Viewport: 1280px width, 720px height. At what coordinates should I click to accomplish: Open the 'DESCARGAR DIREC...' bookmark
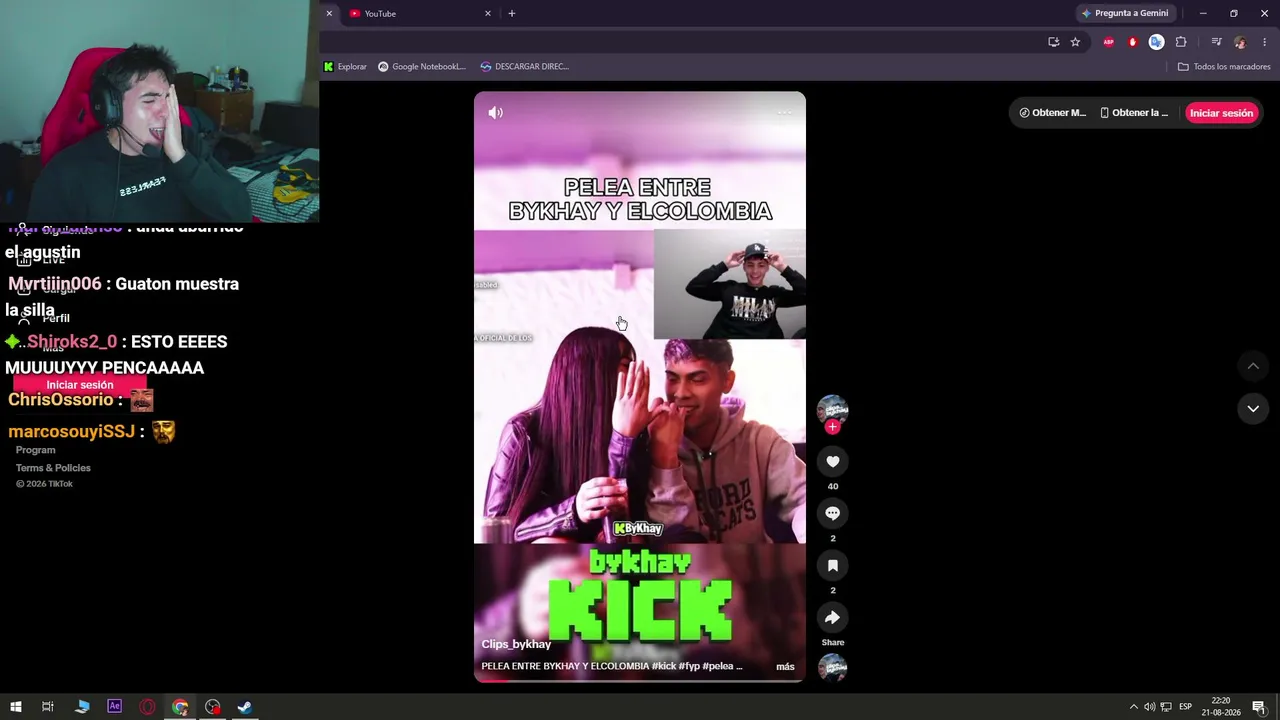point(524,67)
